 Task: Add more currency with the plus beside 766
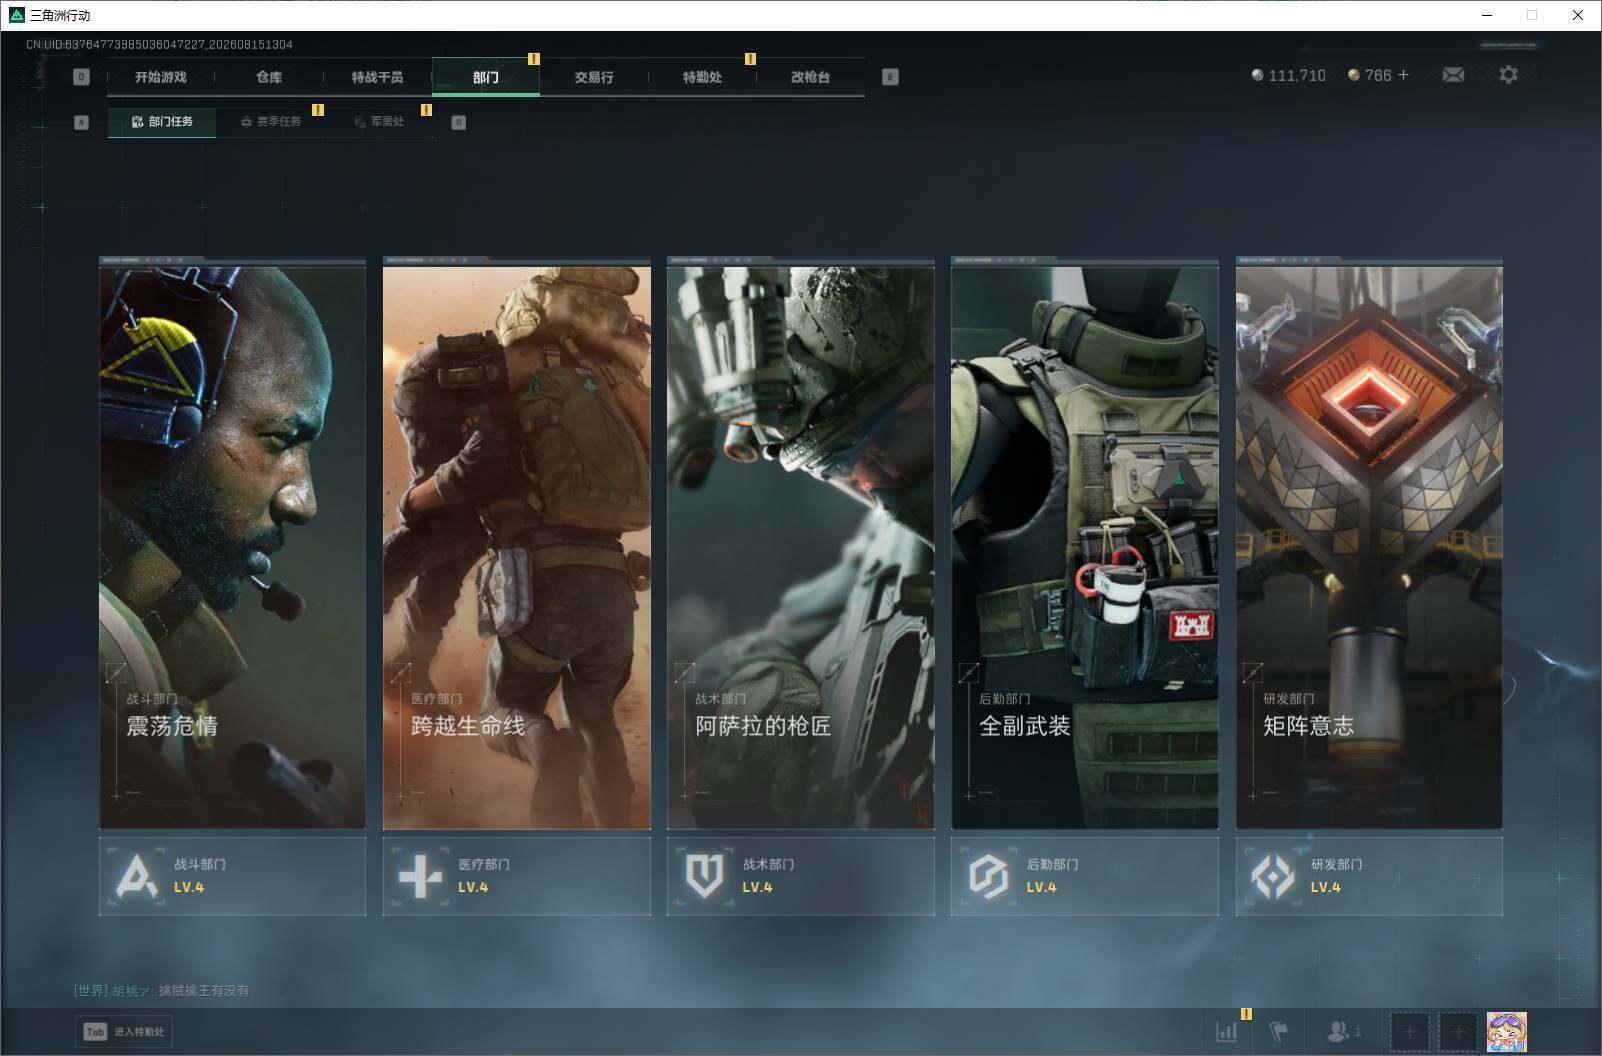click(1403, 75)
